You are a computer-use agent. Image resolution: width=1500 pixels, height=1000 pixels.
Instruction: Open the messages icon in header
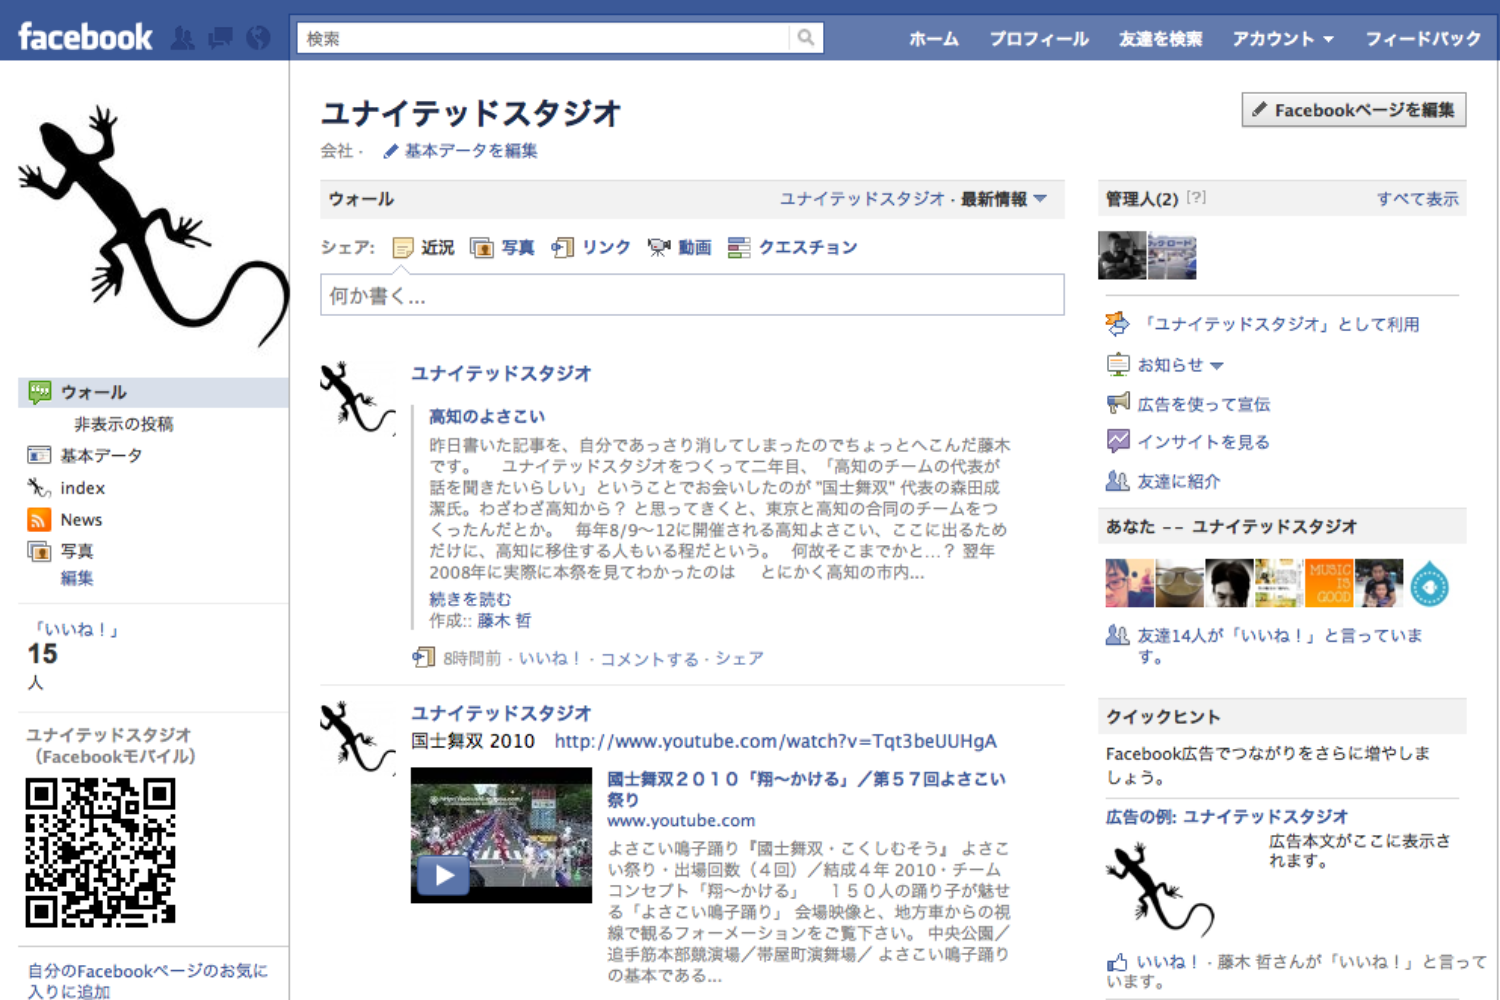[220, 38]
